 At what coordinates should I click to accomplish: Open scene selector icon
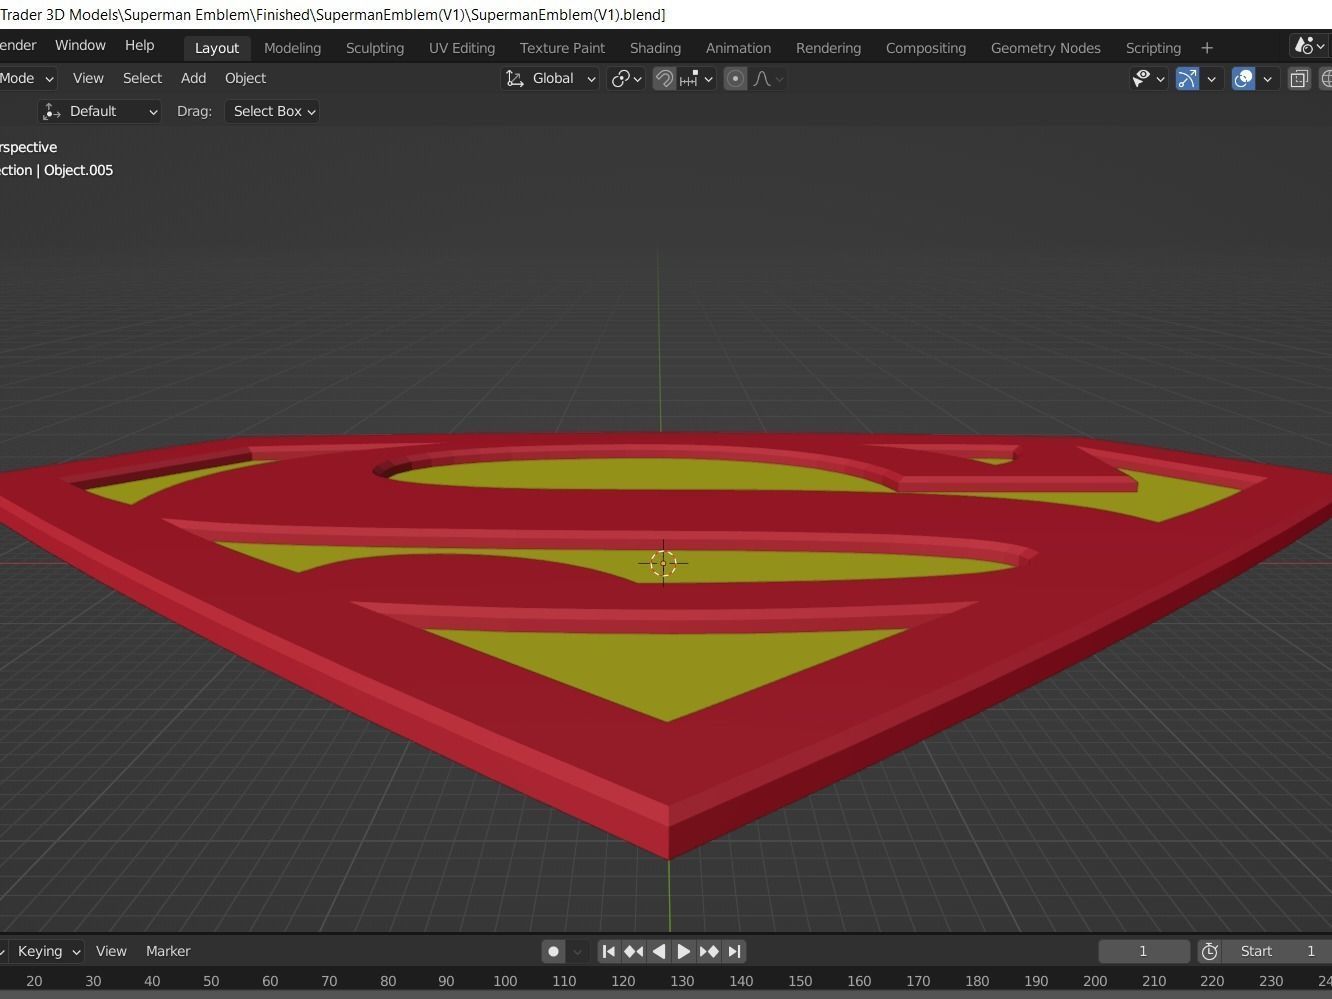click(1309, 46)
